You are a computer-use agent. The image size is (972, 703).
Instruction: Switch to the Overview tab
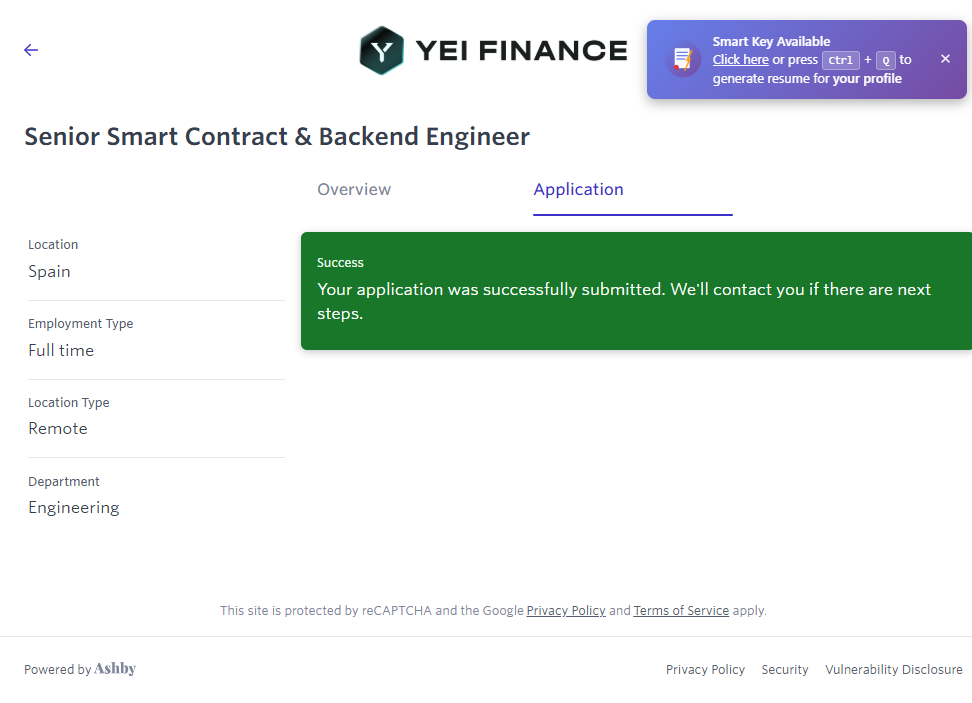coord(354,189)
